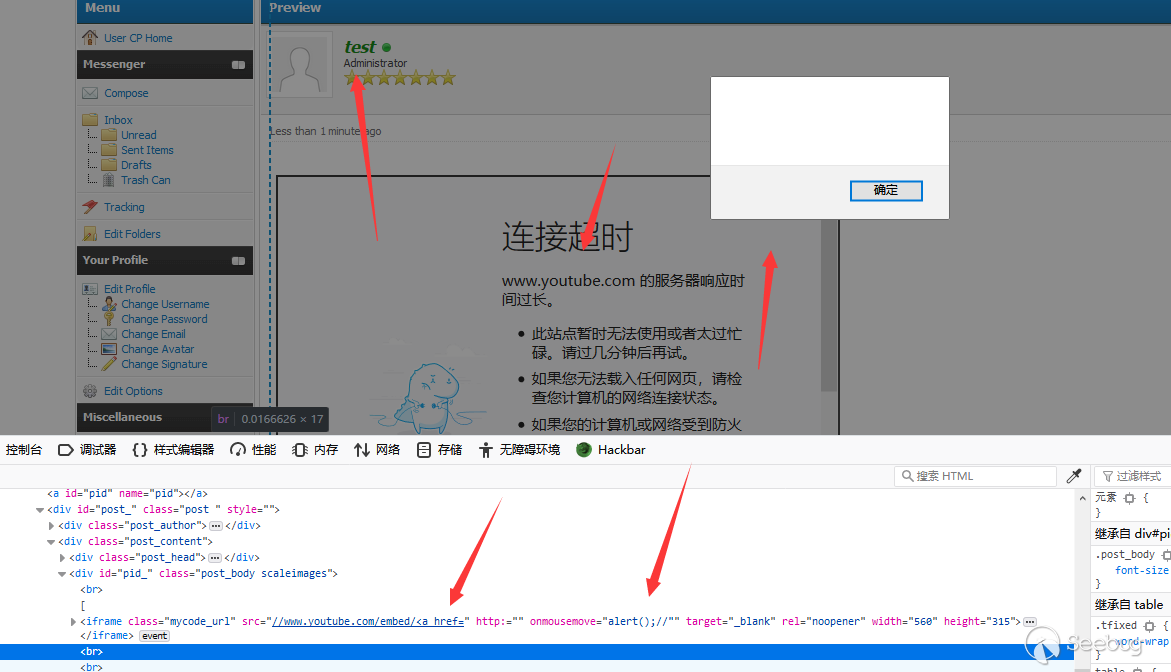This screenshot has width=1171, height=672.
Task: Click the magnifier icon in the HTML search box
Action: 907,476
